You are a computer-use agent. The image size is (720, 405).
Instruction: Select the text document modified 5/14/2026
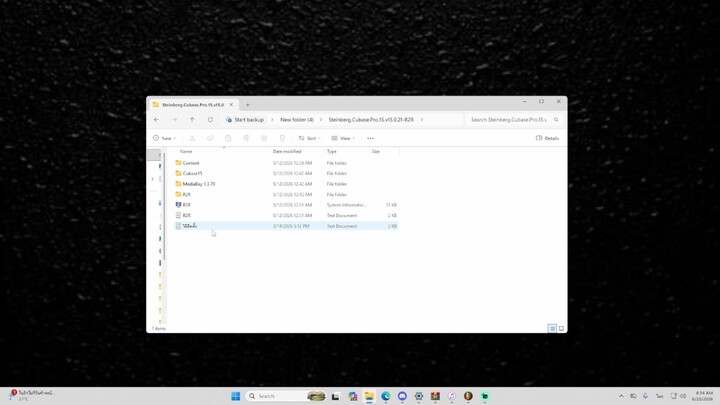(x=286, y=226)
